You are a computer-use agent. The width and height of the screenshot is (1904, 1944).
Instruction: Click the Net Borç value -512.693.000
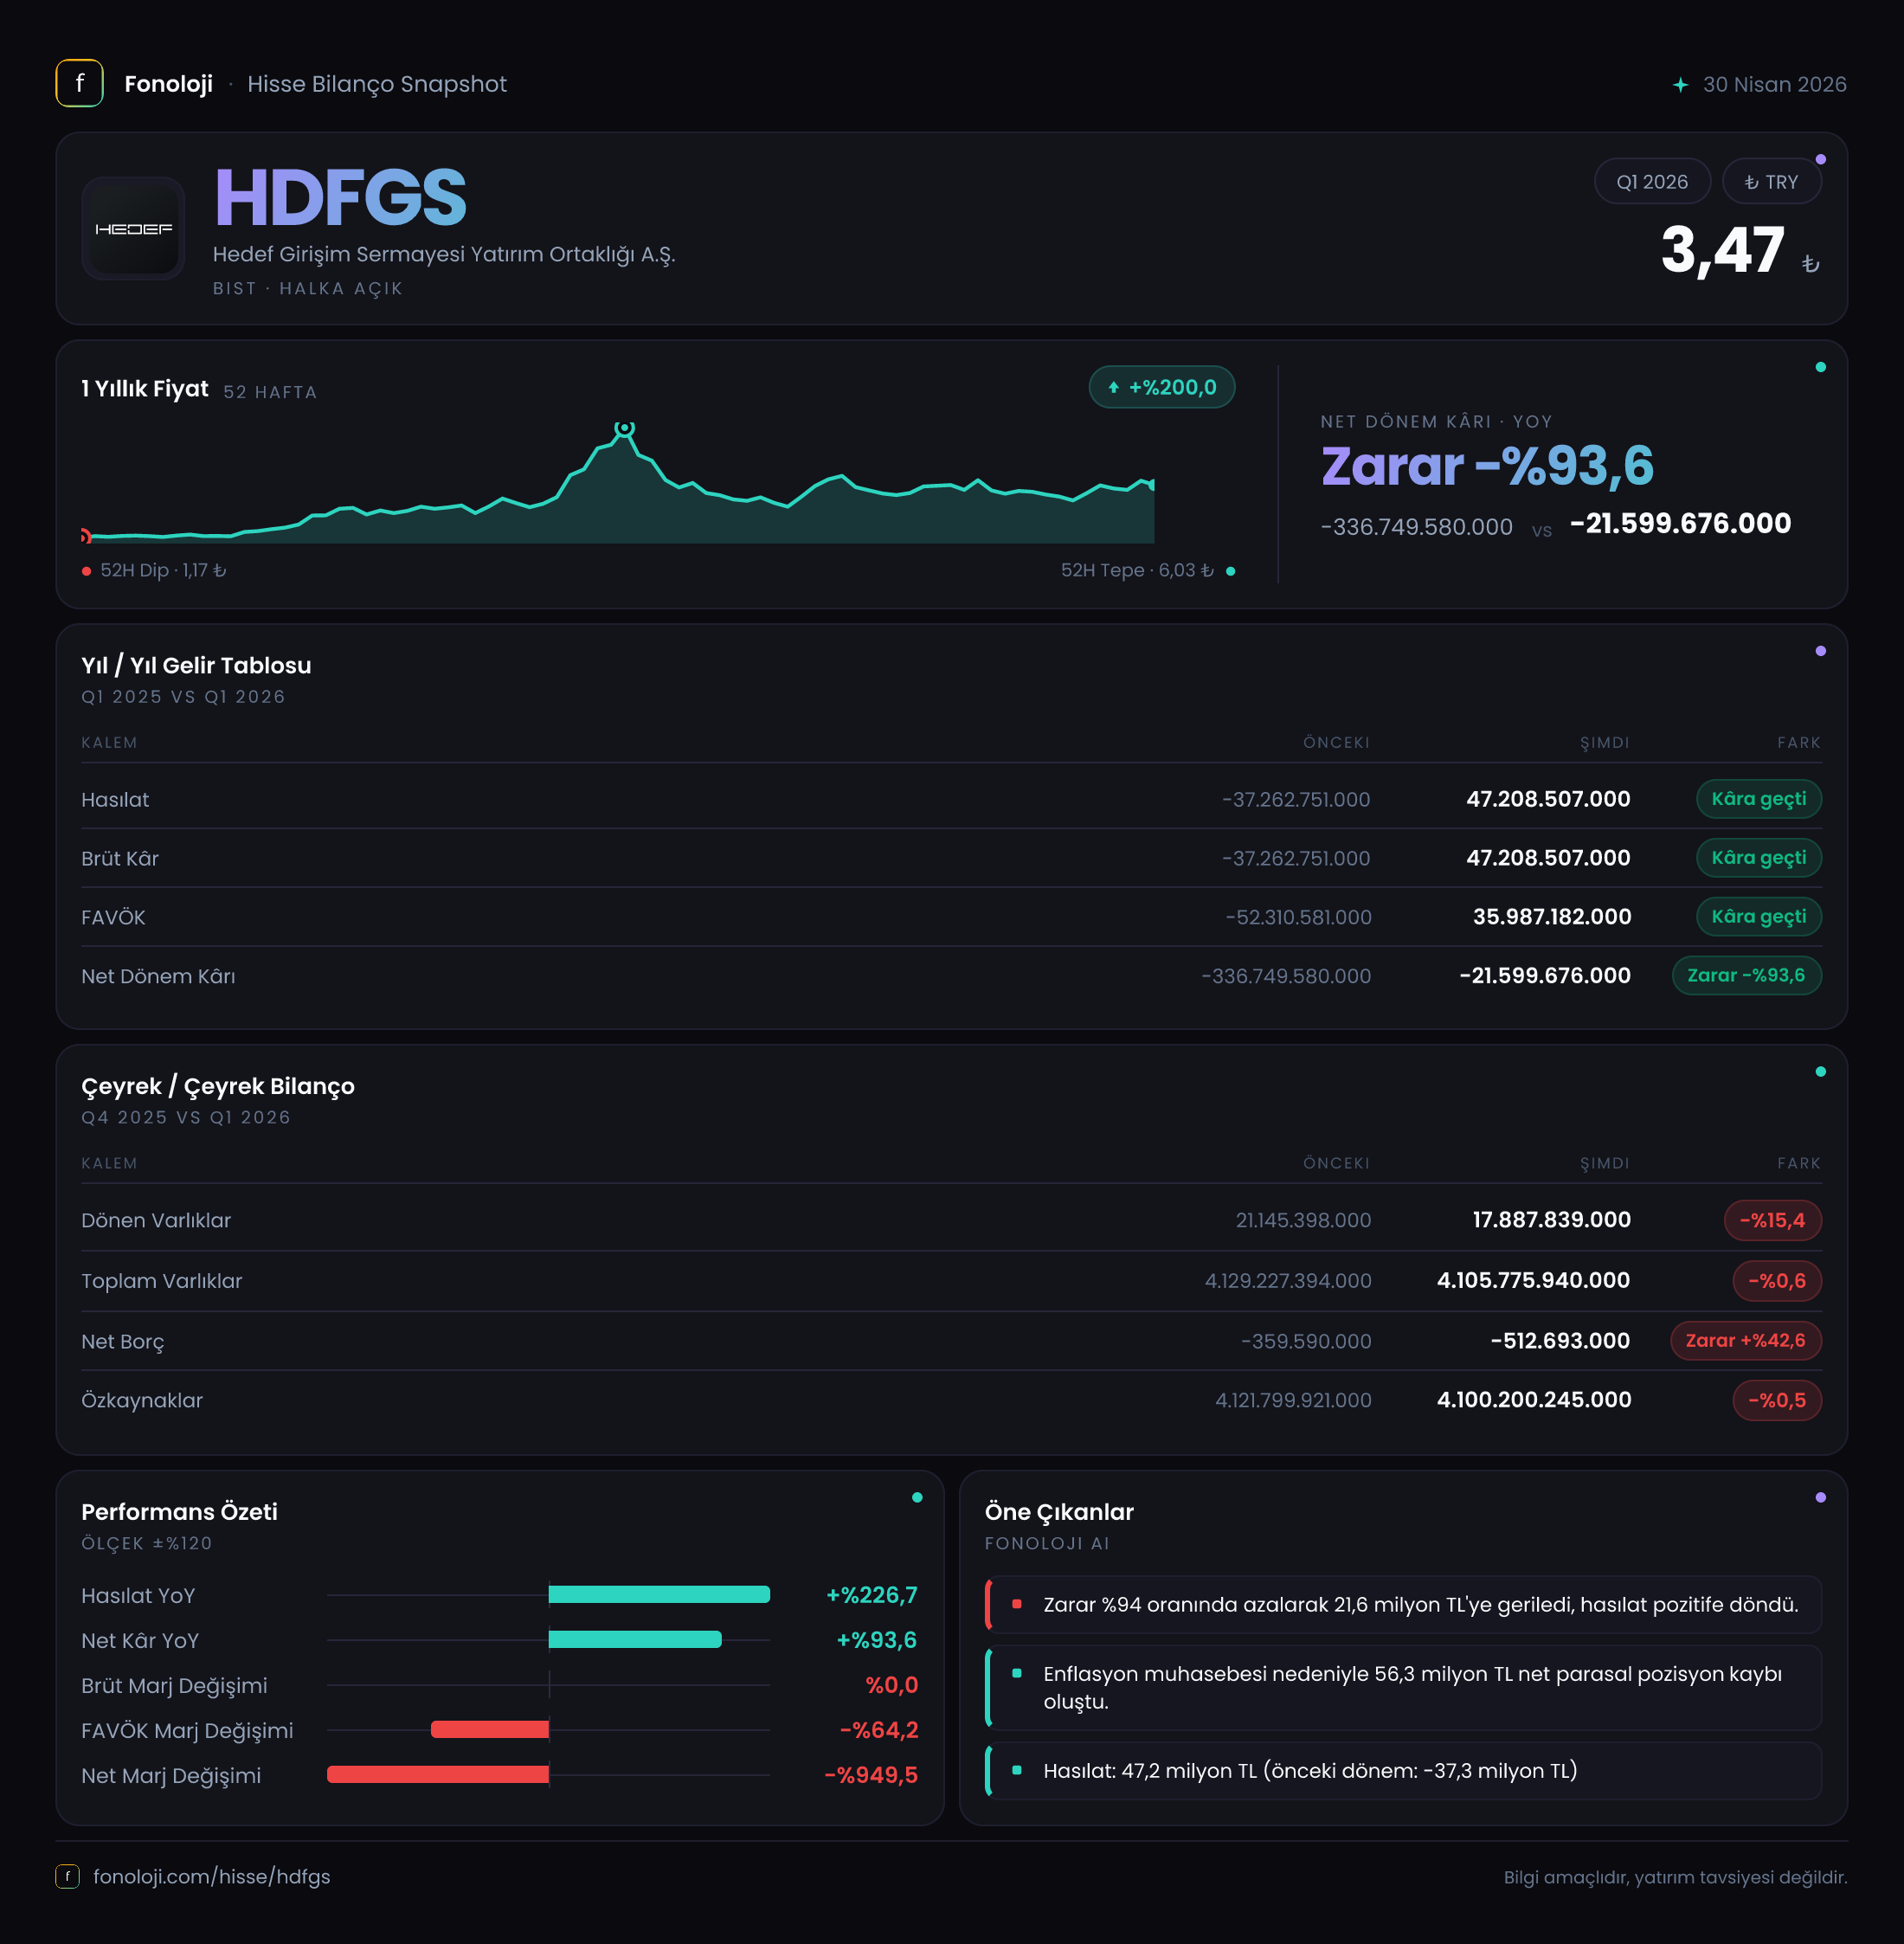[1560, 1341]
